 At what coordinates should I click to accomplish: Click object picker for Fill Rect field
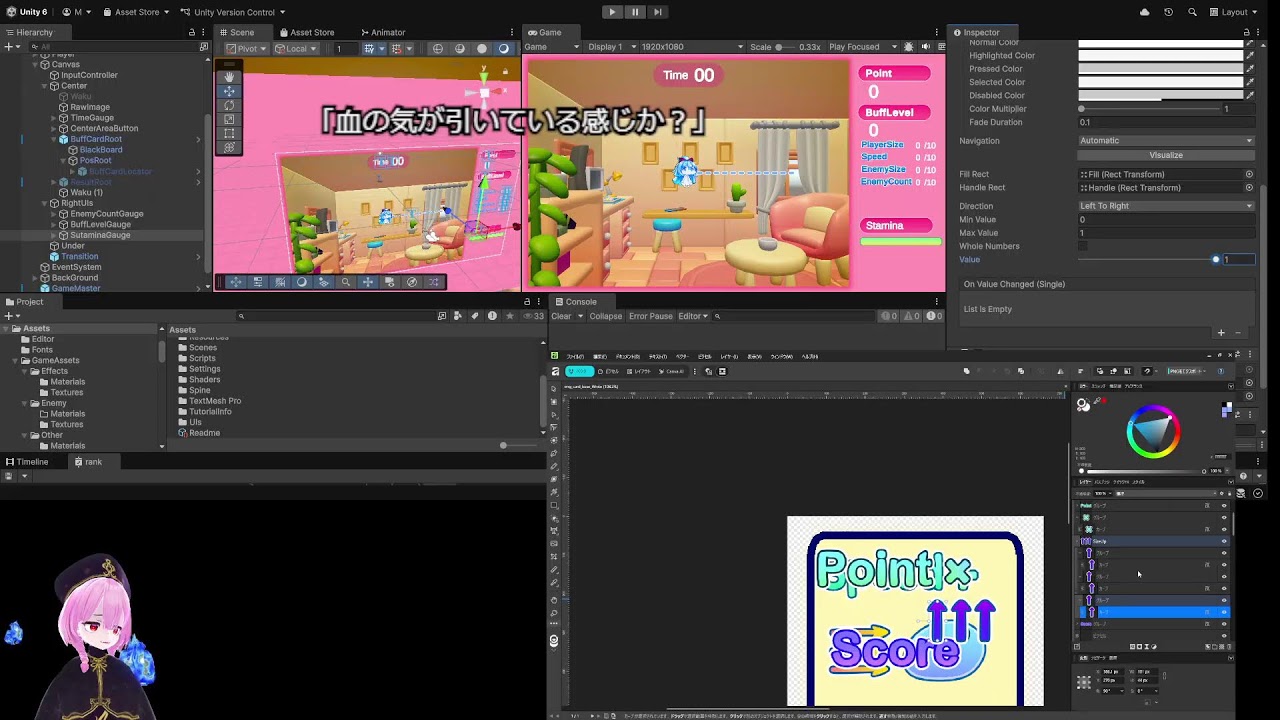coord(1249,174)
